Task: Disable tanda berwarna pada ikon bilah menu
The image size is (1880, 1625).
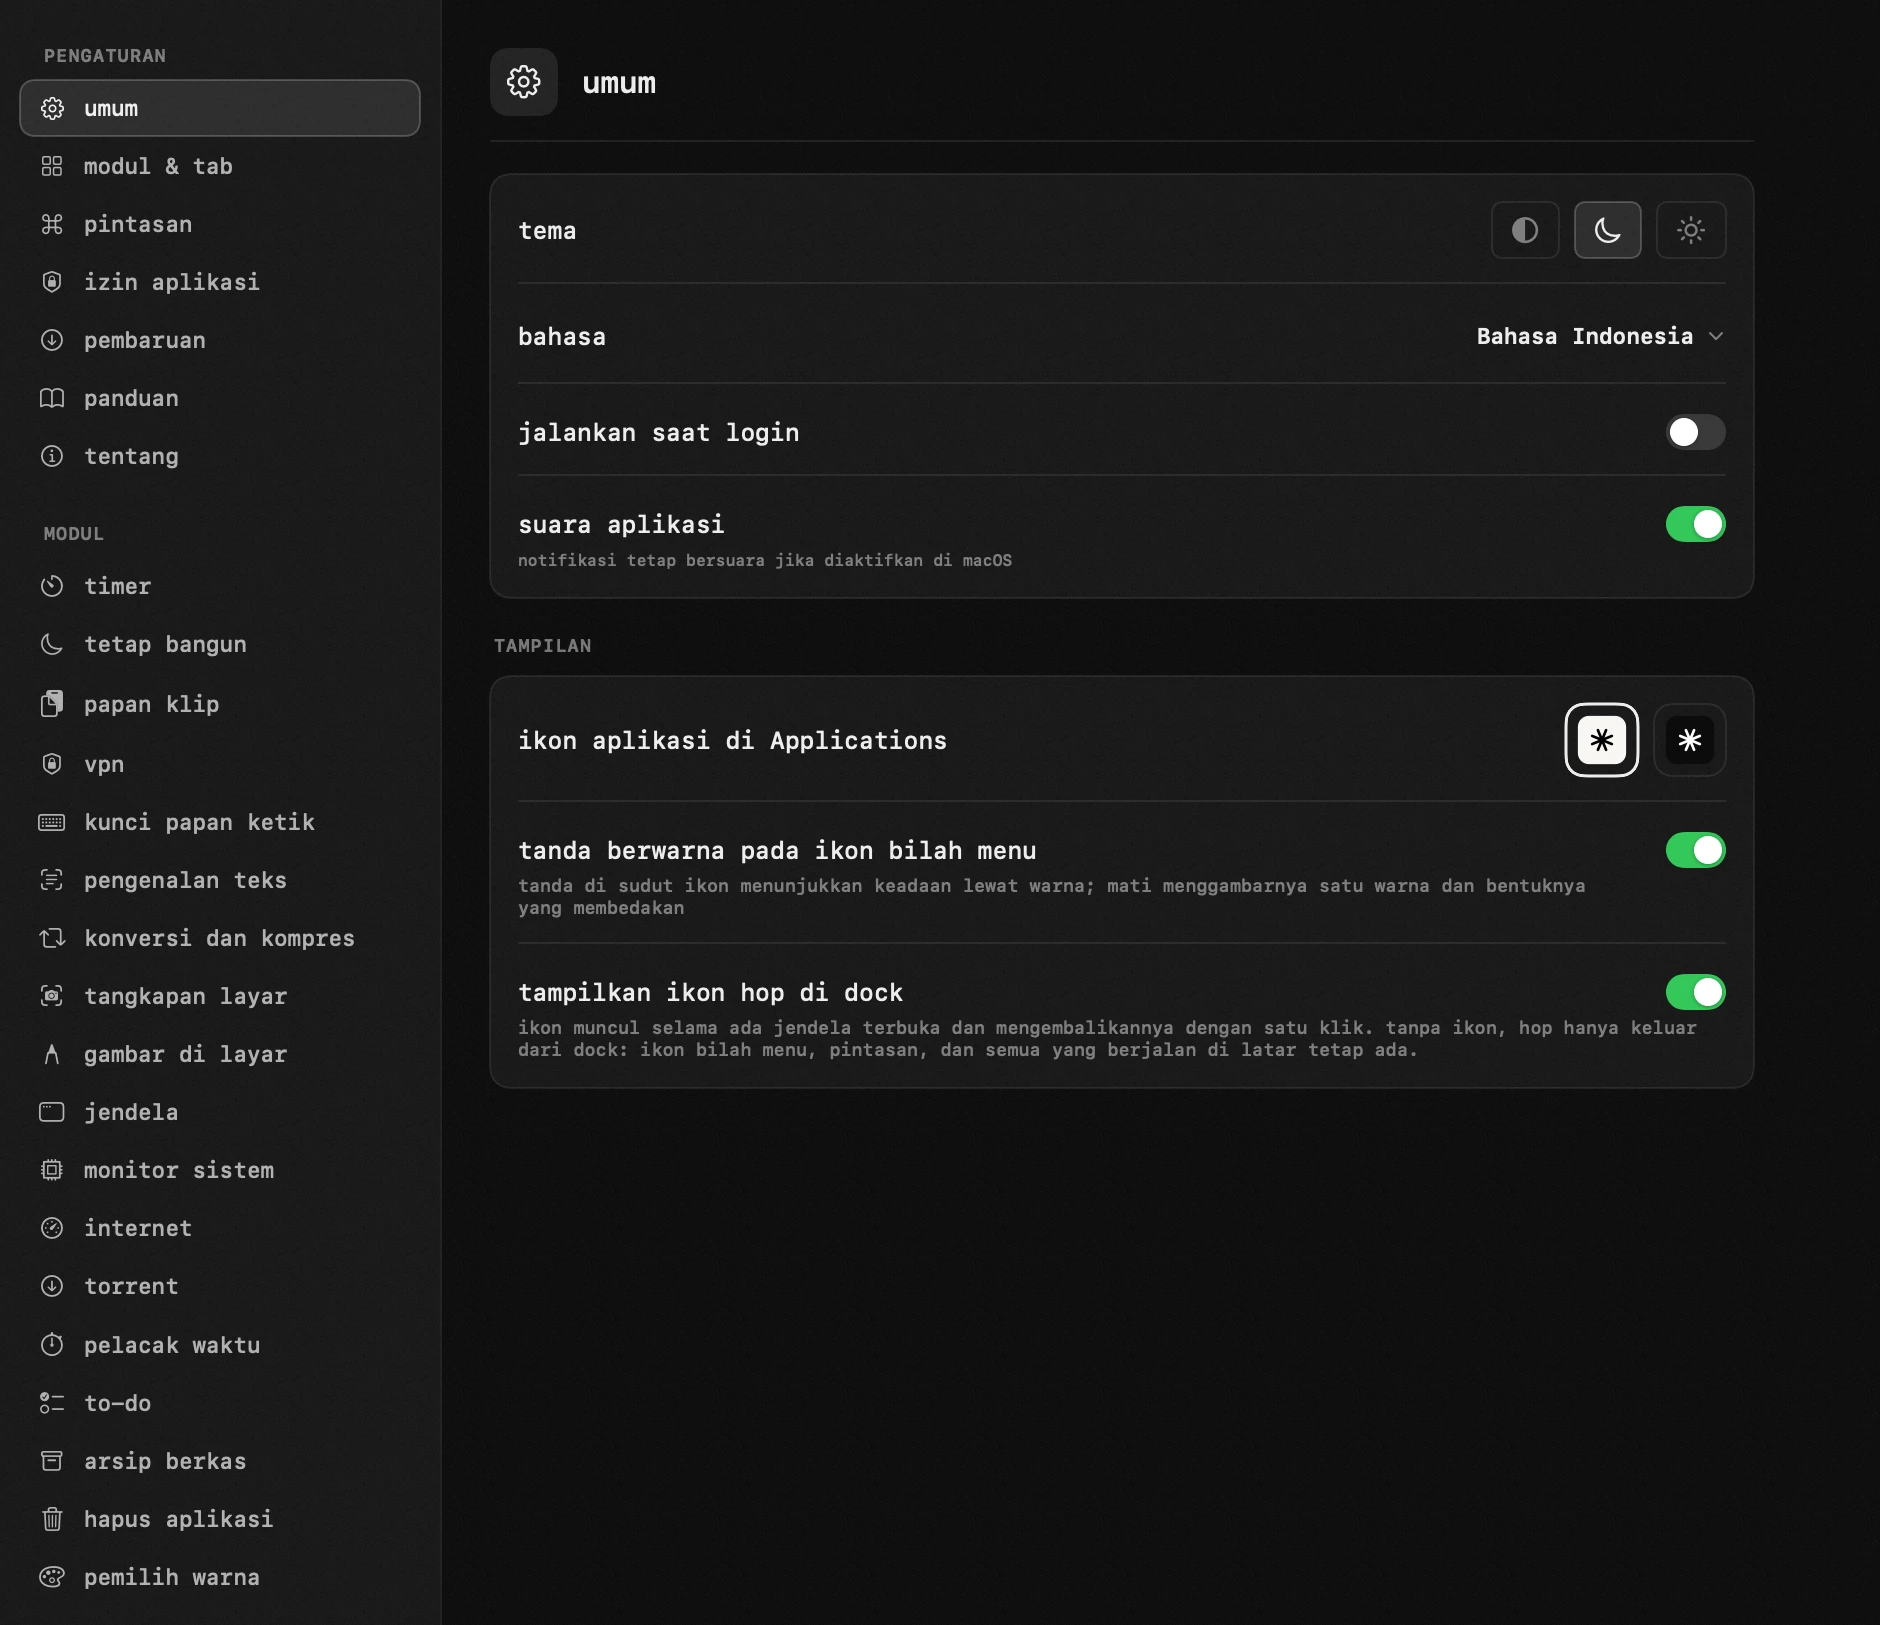Action: [1696, 850]
